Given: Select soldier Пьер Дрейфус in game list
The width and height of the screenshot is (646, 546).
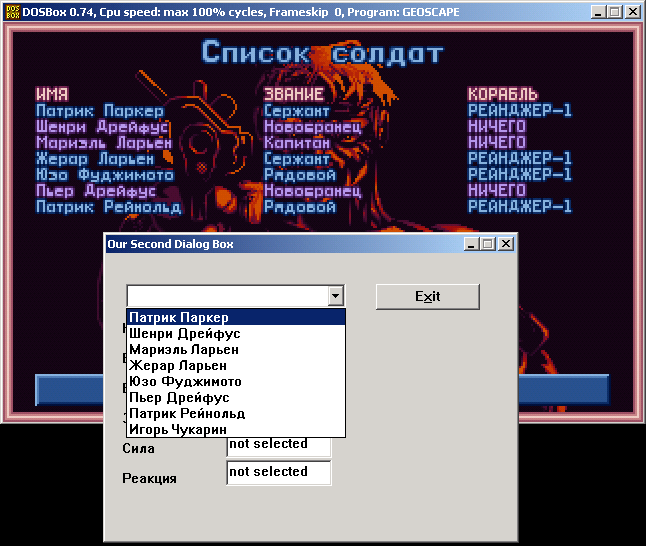Looking at the screenshot, I should (96, 191).
